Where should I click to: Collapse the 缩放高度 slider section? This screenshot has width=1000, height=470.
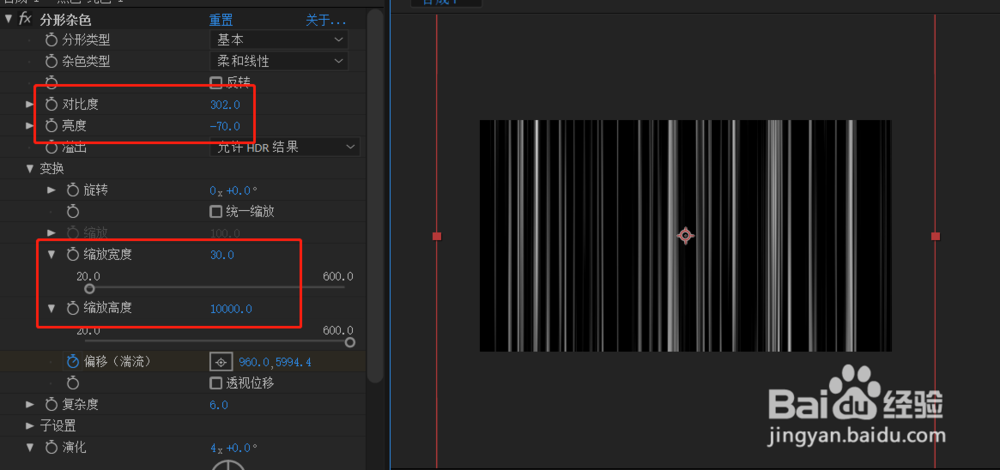tap(51, 309)
